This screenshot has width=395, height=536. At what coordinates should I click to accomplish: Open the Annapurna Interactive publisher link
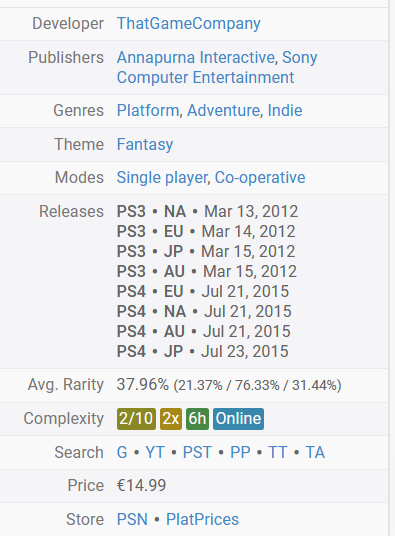(196, 57)
